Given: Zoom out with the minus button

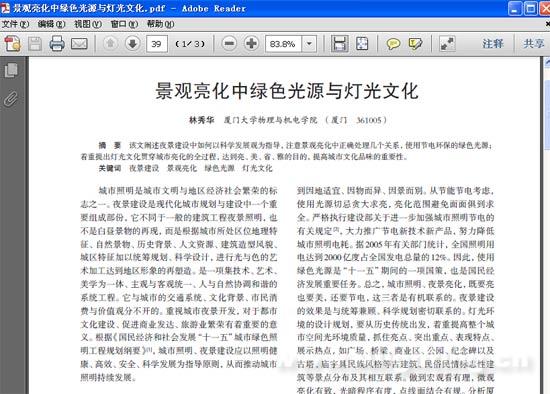Looking at the screenshot, I should click(229, 44).
